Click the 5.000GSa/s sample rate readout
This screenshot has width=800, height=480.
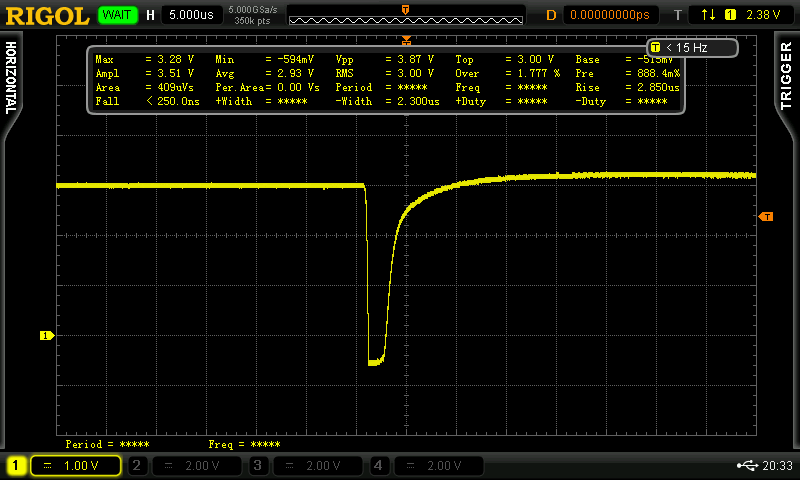pyautogui.click(x=253, y=10)
